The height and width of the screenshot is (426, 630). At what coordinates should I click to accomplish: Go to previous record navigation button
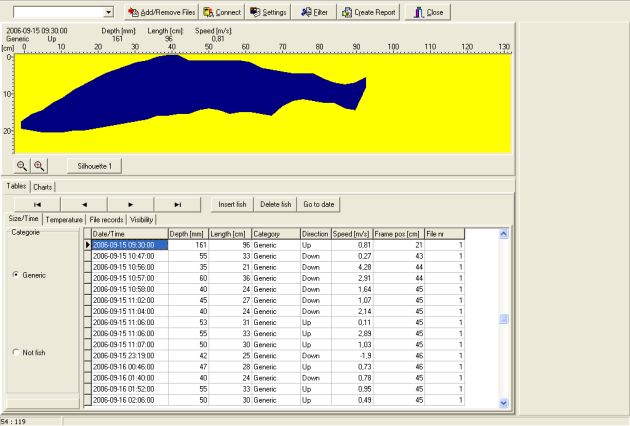(x=84, y=205)
